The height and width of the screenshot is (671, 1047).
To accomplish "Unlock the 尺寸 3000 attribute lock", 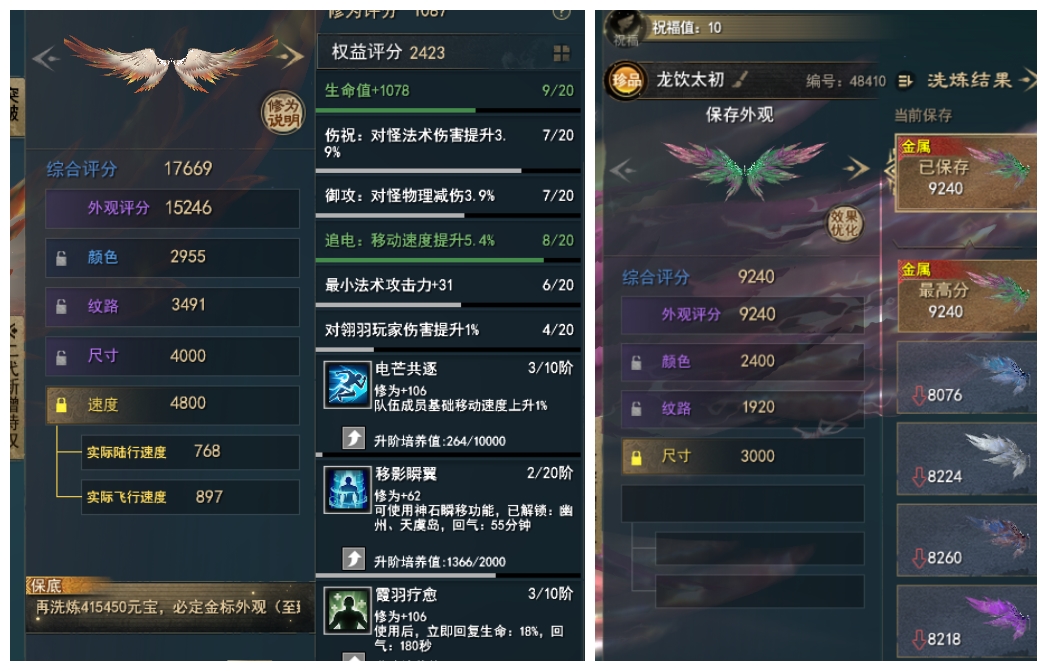I will [636, 457].
